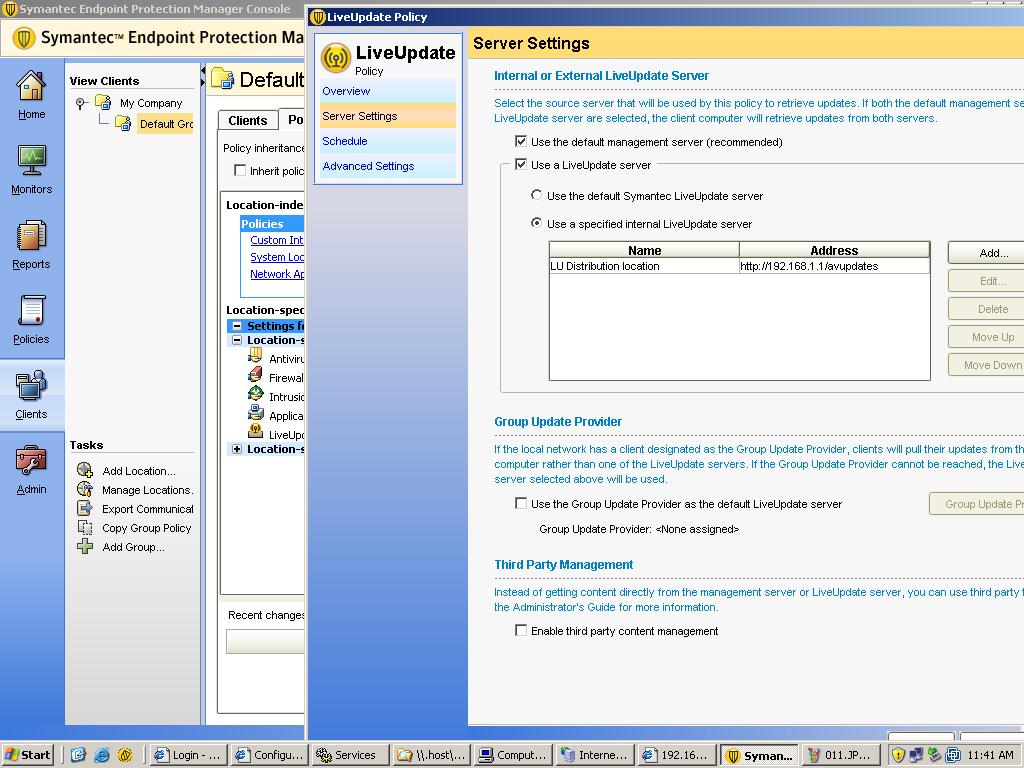The width and height of the screenshot is (1024, 768).
Task: Click the Internet Explorer quick launch icon
Action: pos(102,755)
